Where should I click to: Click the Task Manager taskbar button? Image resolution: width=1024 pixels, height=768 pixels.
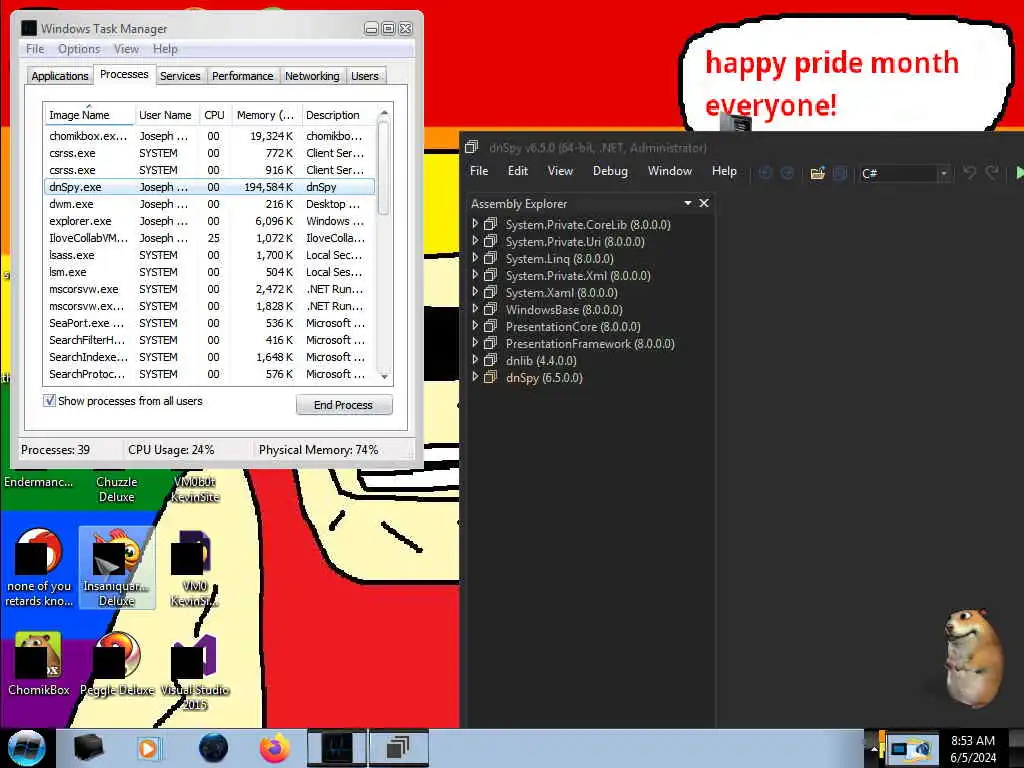tap(338, 748)
